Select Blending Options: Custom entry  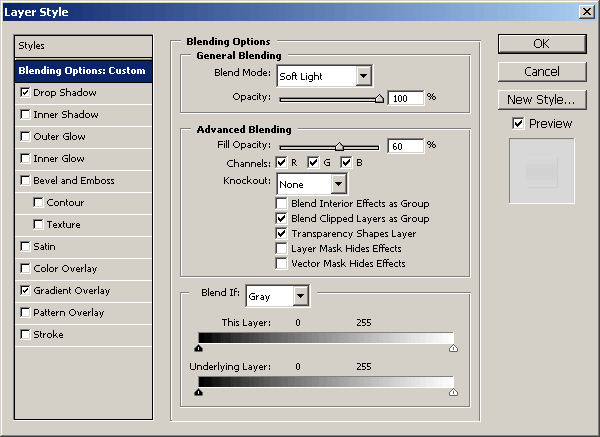click(x=83, y=71)
